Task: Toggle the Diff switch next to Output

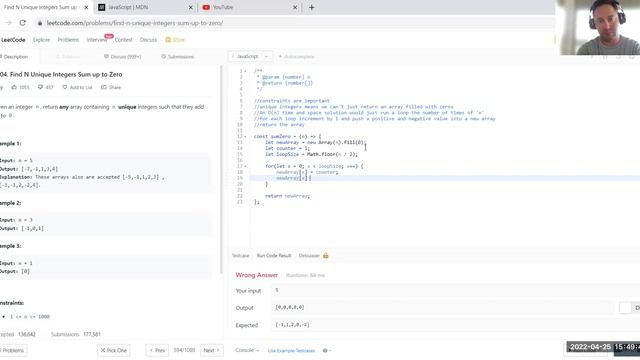Action: [625, 308]
